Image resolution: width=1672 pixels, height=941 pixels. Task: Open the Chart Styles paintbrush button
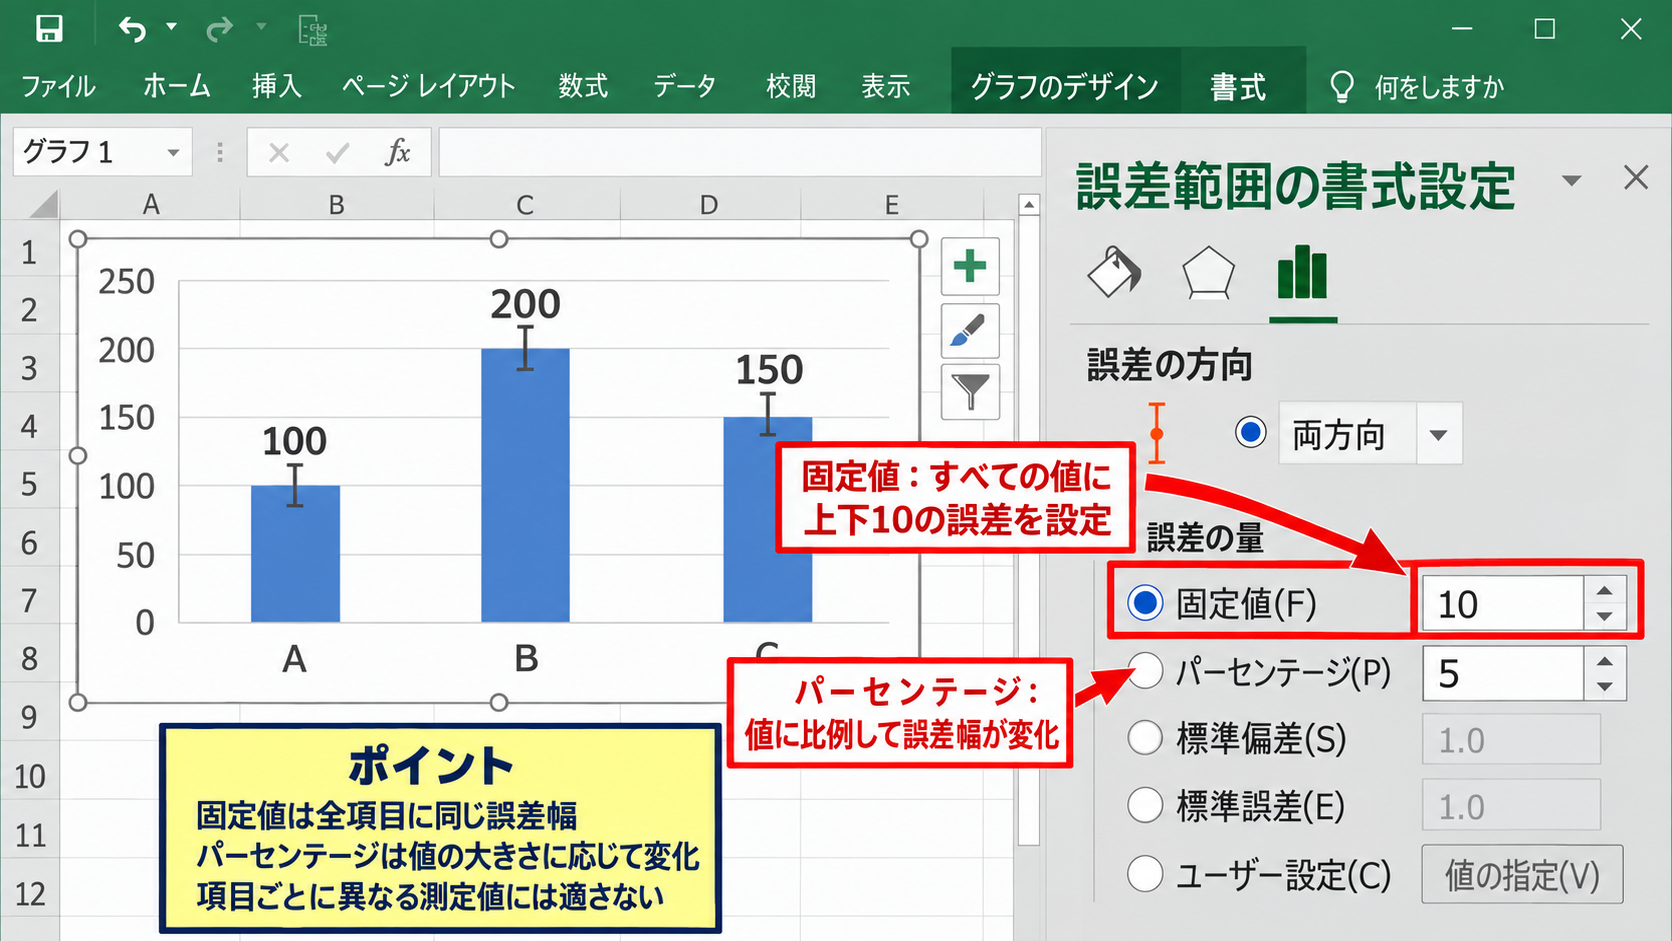tap(970, 330)
